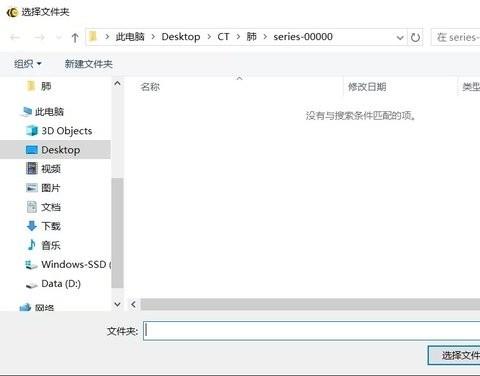480x376 pixels.
Task: Open the 视频 folder in sidebar
Action: [43, 169]
